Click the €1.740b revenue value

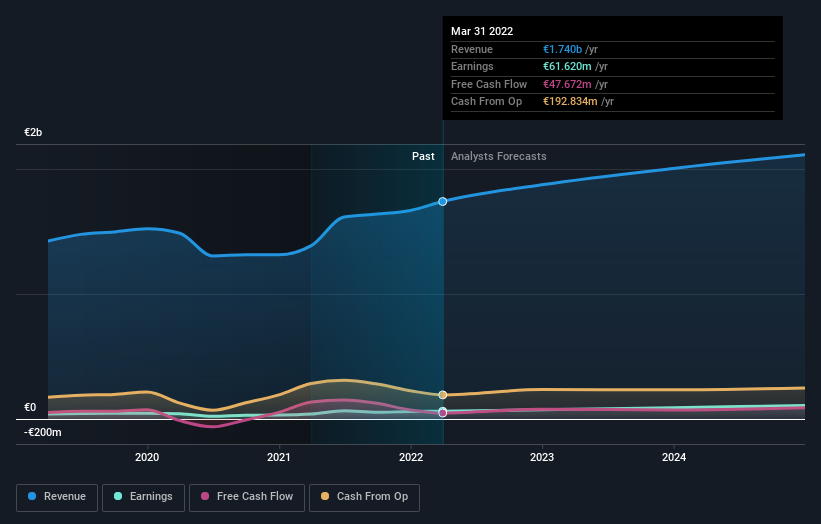click(562, 49)
